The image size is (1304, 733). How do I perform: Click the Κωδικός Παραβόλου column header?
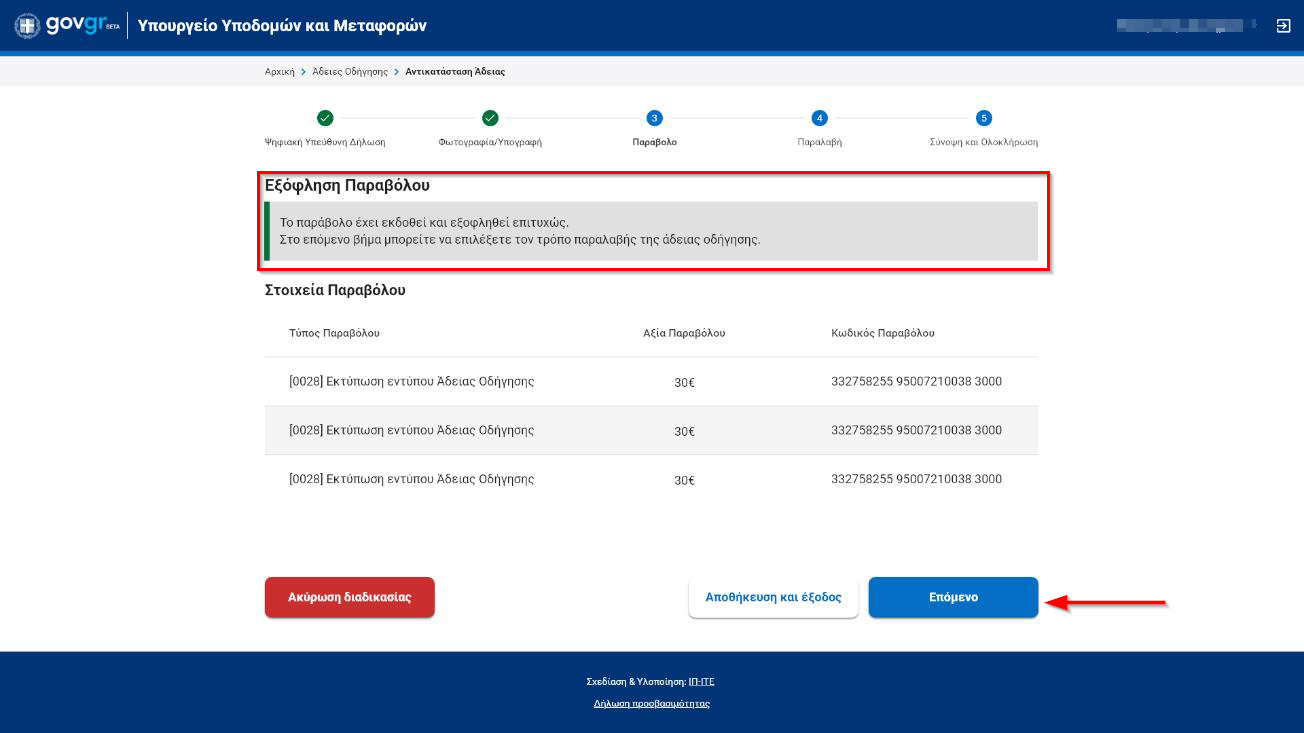[882, 333]
